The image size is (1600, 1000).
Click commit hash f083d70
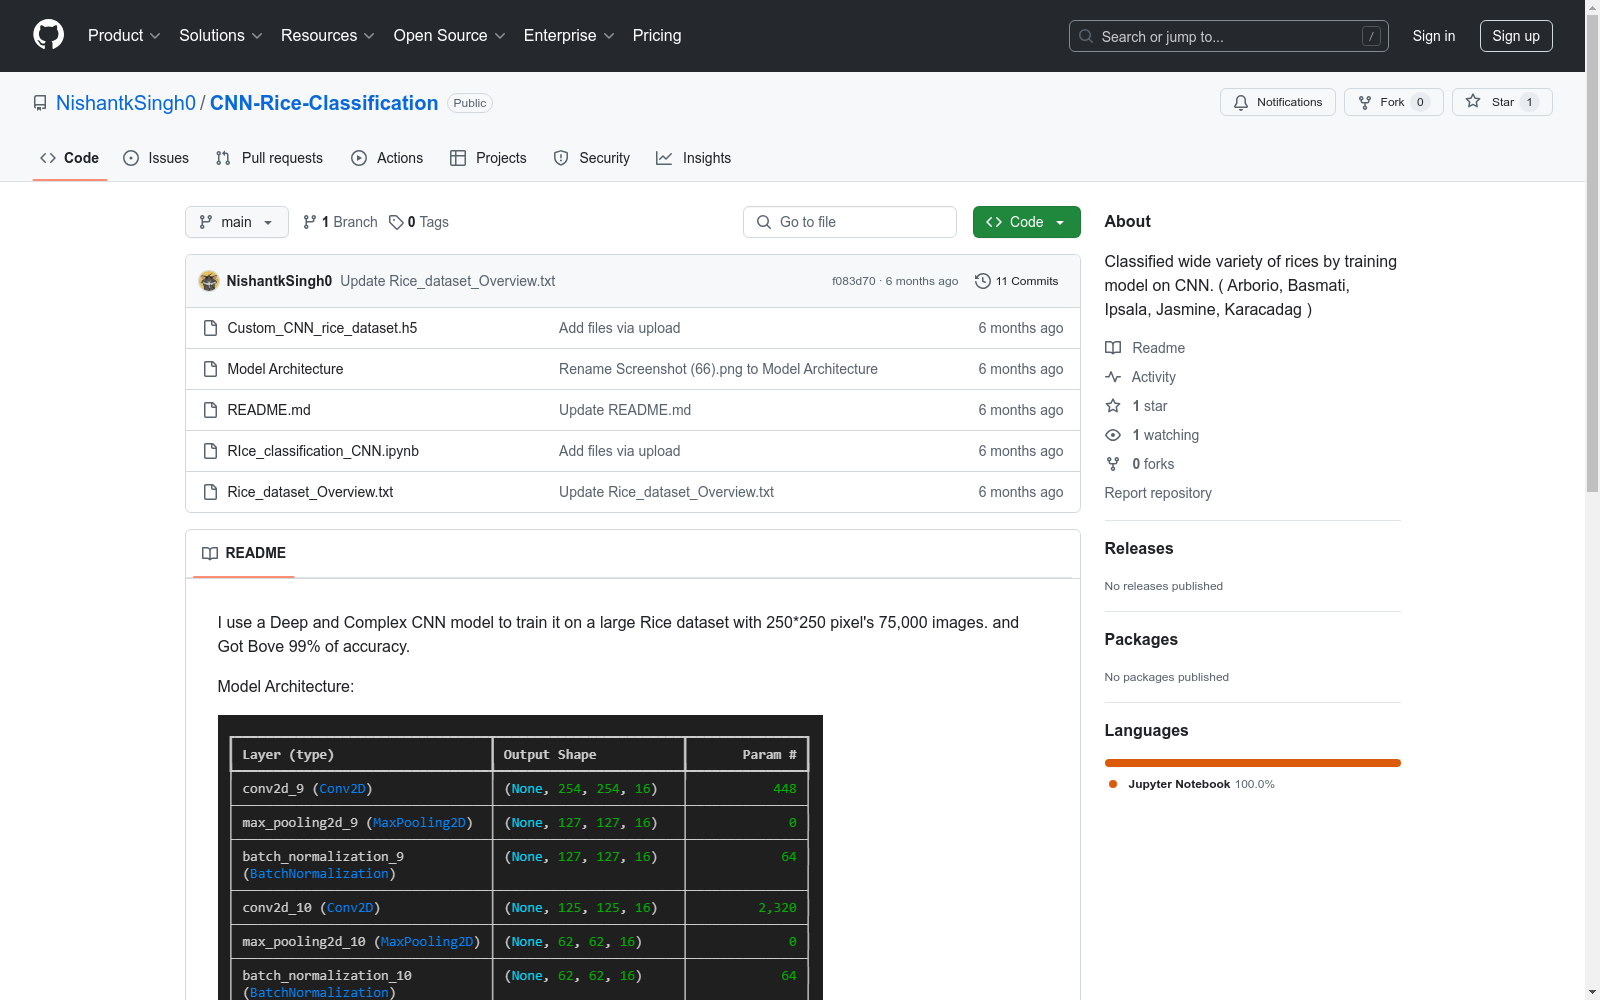[x=853, y=281]
